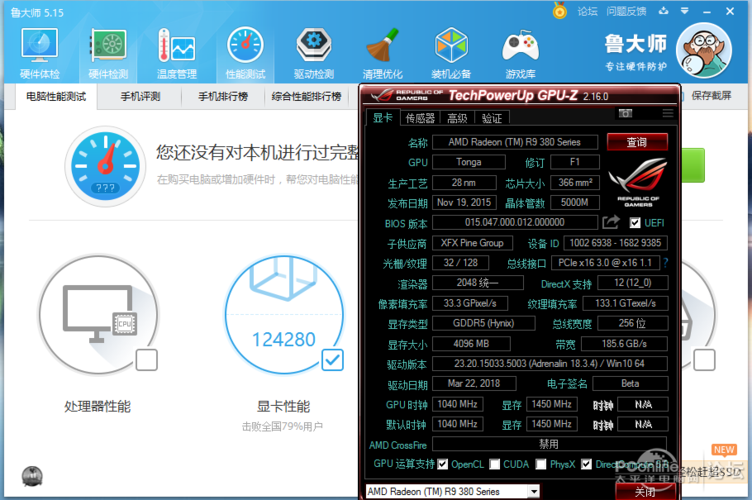
Task: Toggle partially hidden checkbox at right edge
Action: pyautogui.click(x=704, y=360)
